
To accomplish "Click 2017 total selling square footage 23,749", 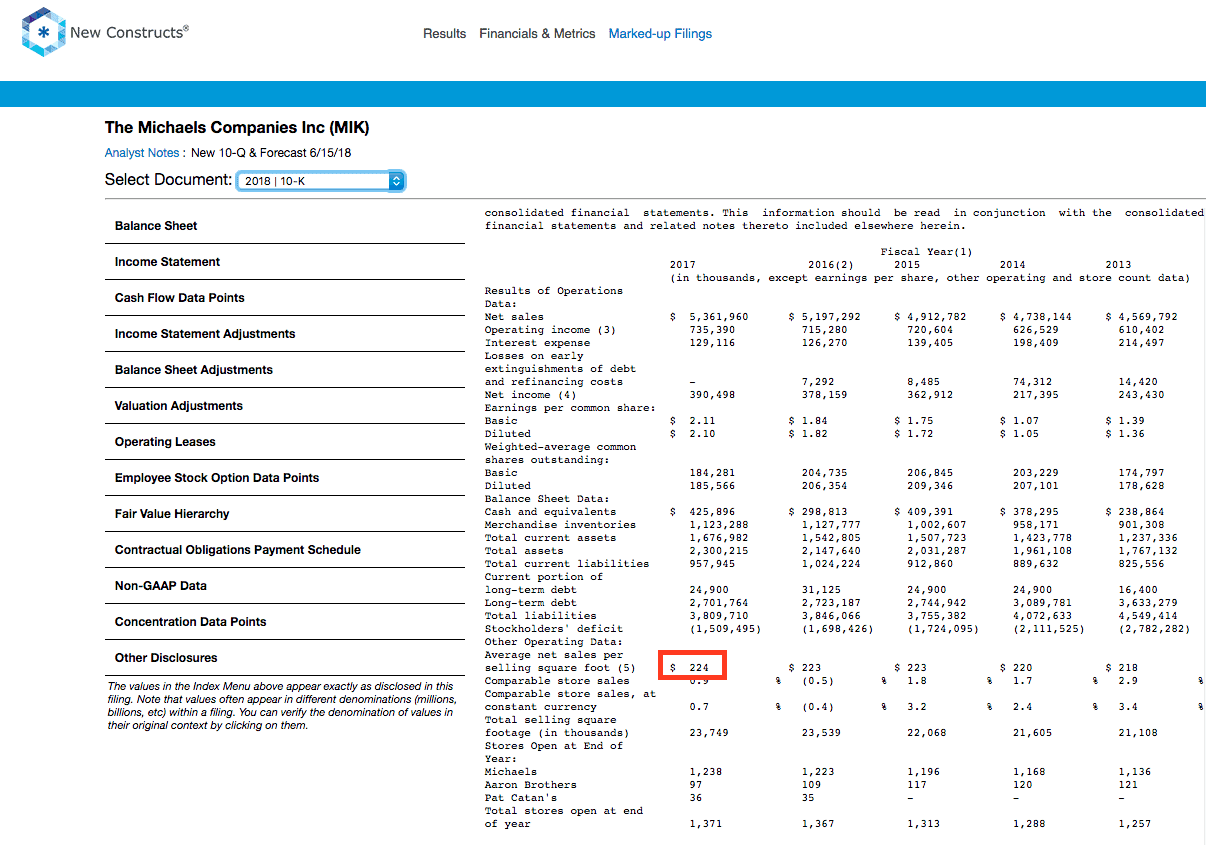I will pos(709,733).
